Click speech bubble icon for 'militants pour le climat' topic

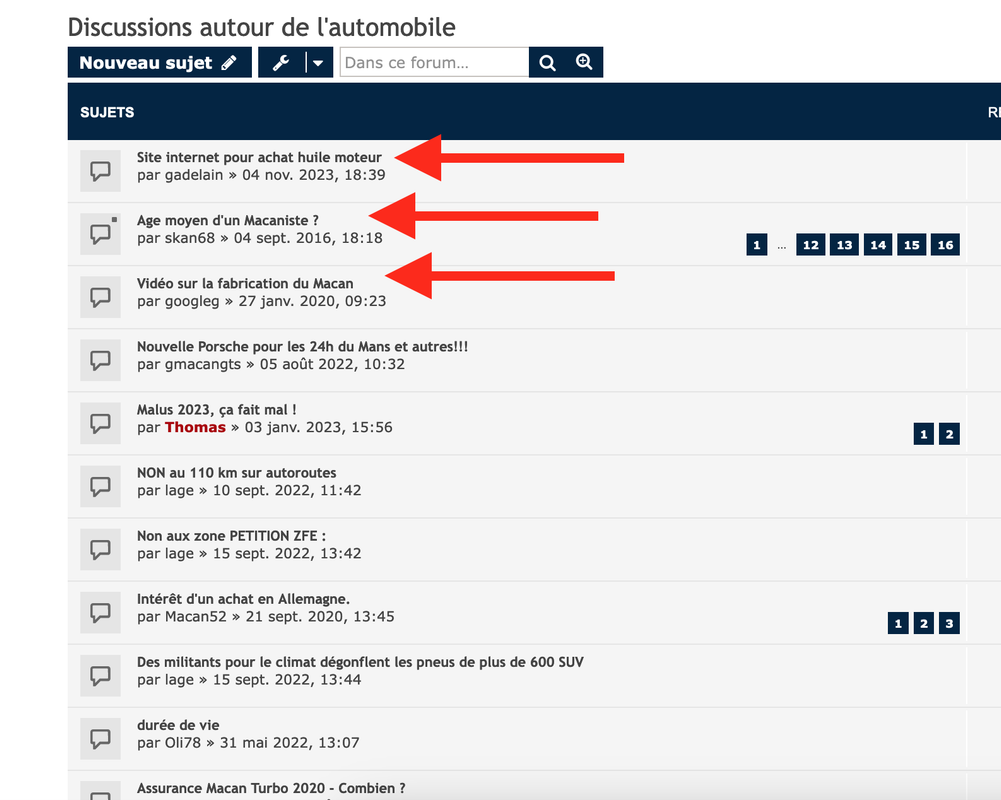100,675
